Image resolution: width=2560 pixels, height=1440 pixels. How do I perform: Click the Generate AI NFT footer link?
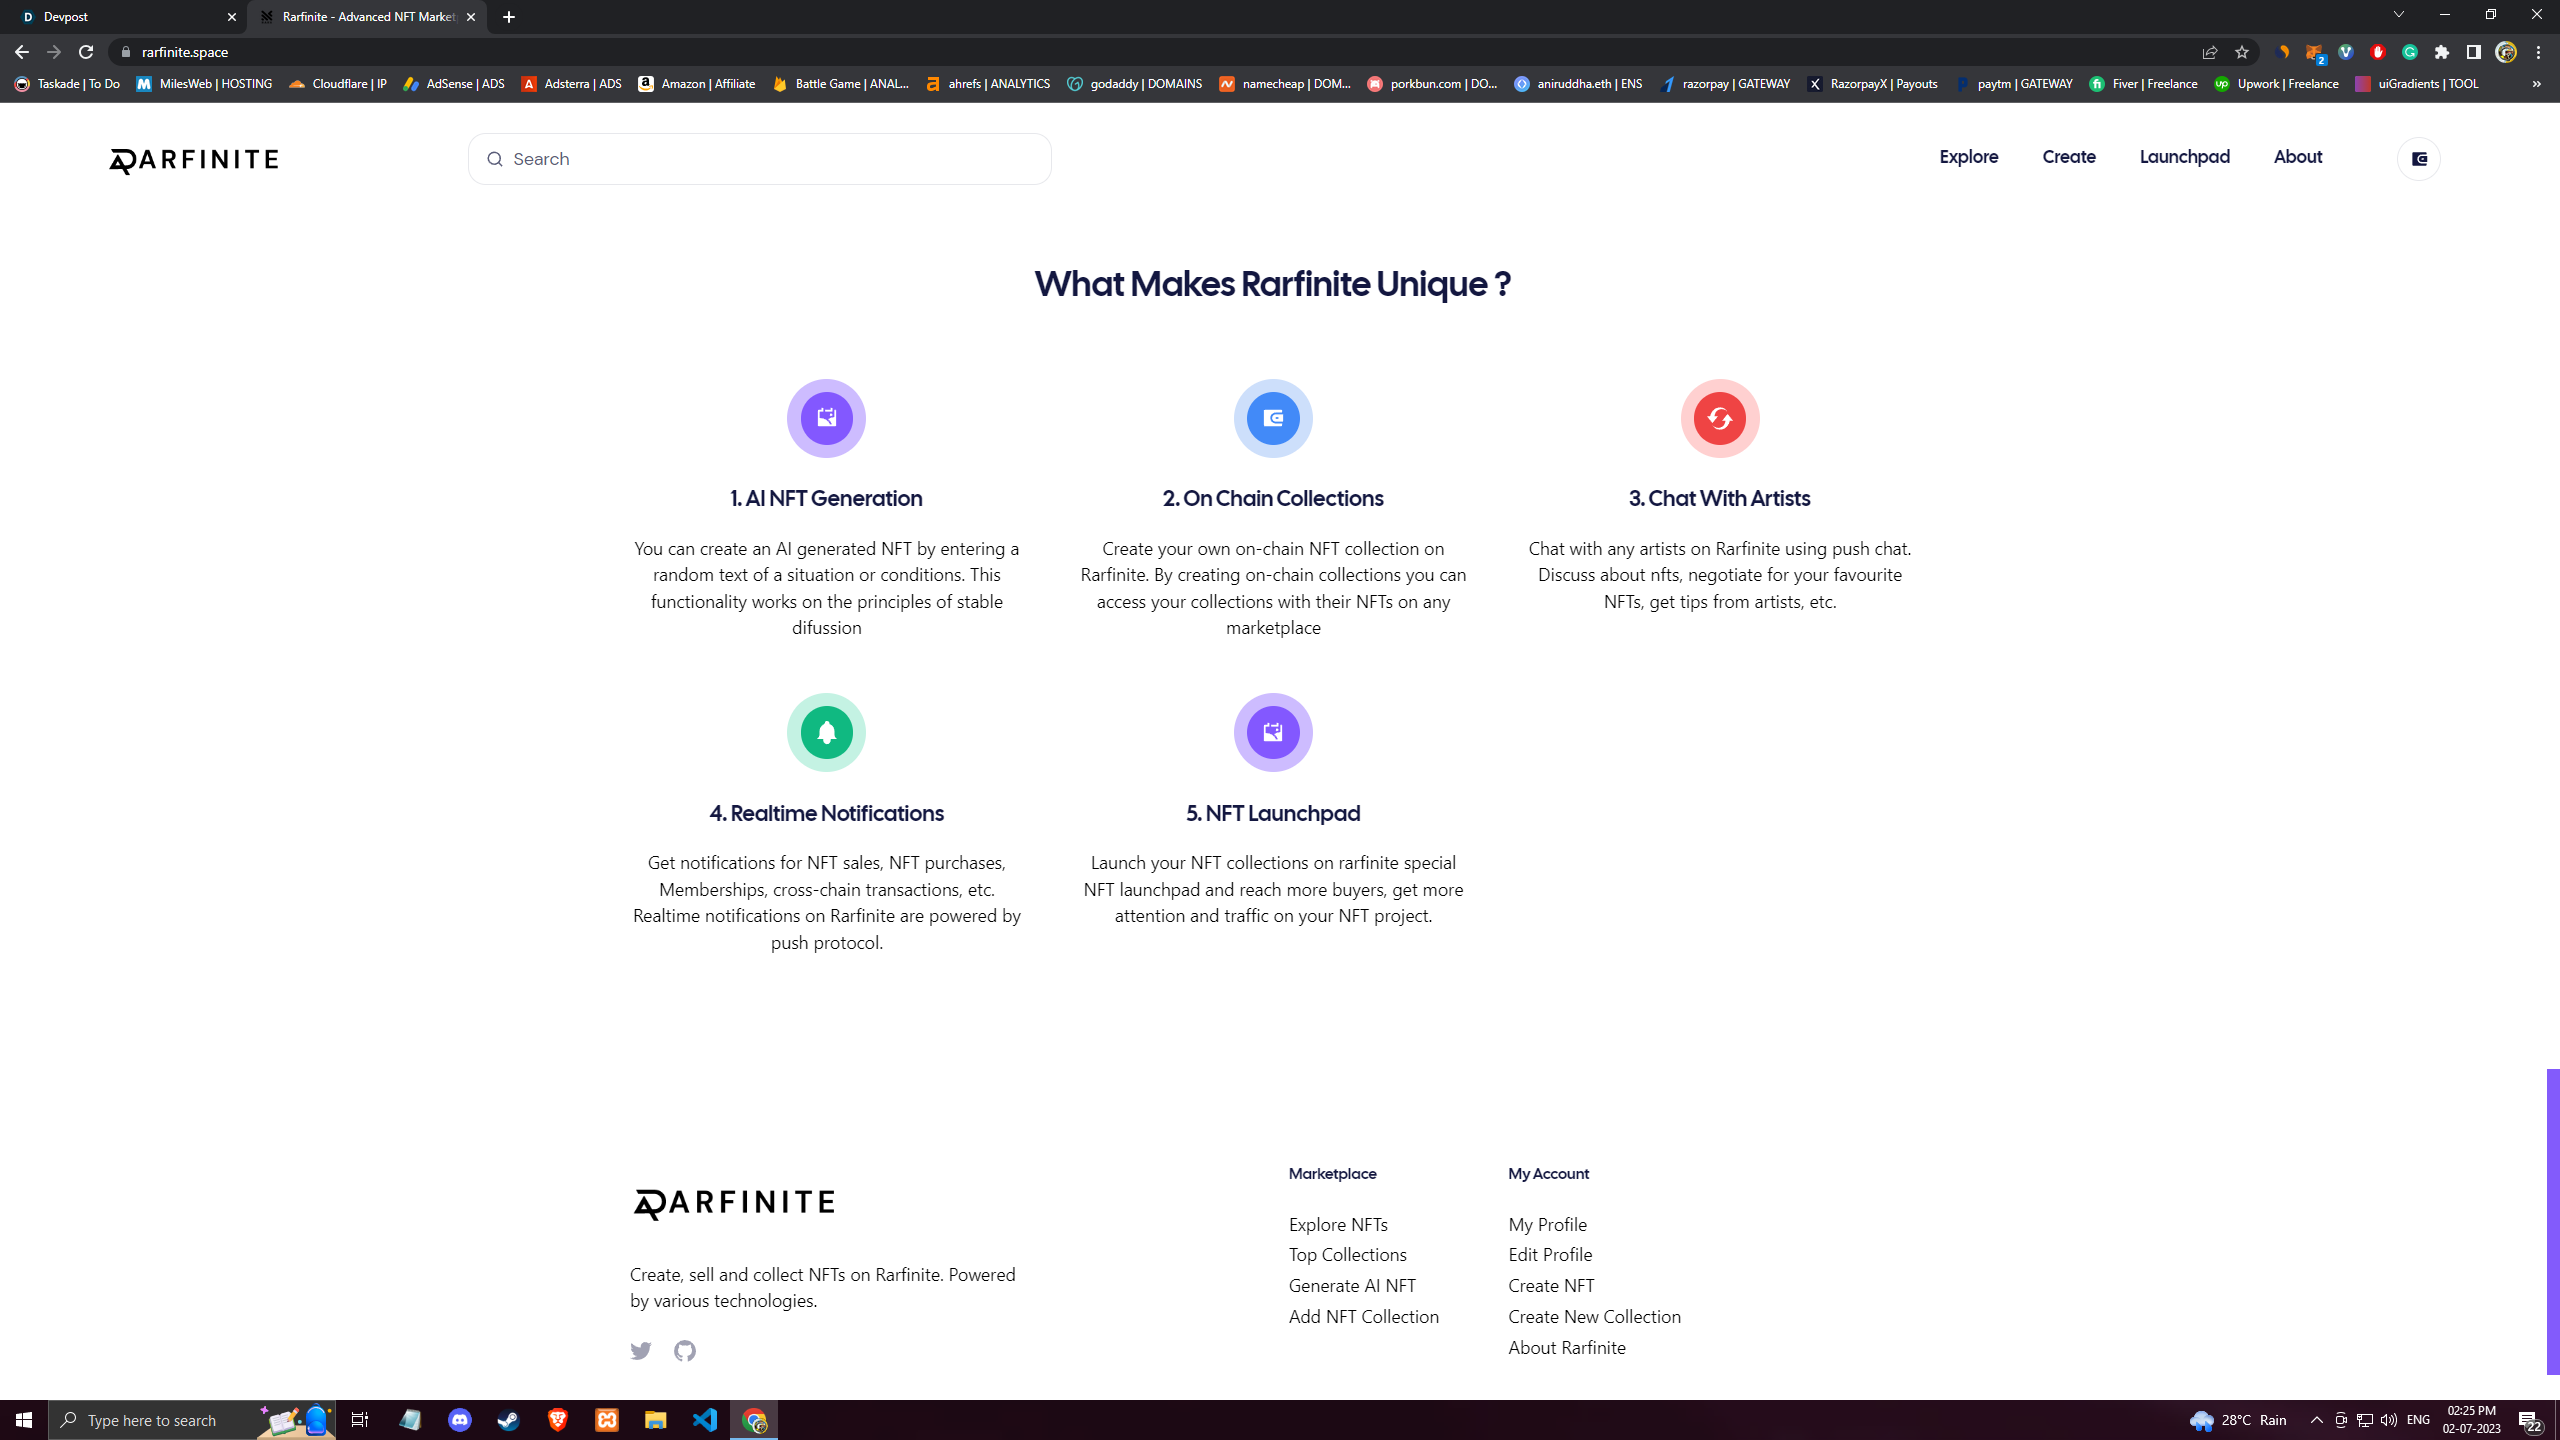(1352, 1286)
